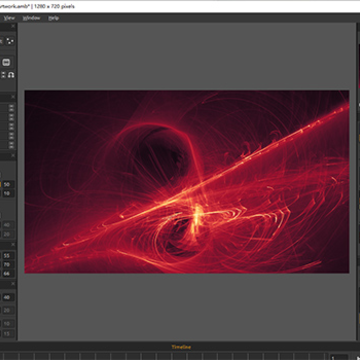
Task: Close the panel holding values 55, 70, 66
Action: click(13, 245)
